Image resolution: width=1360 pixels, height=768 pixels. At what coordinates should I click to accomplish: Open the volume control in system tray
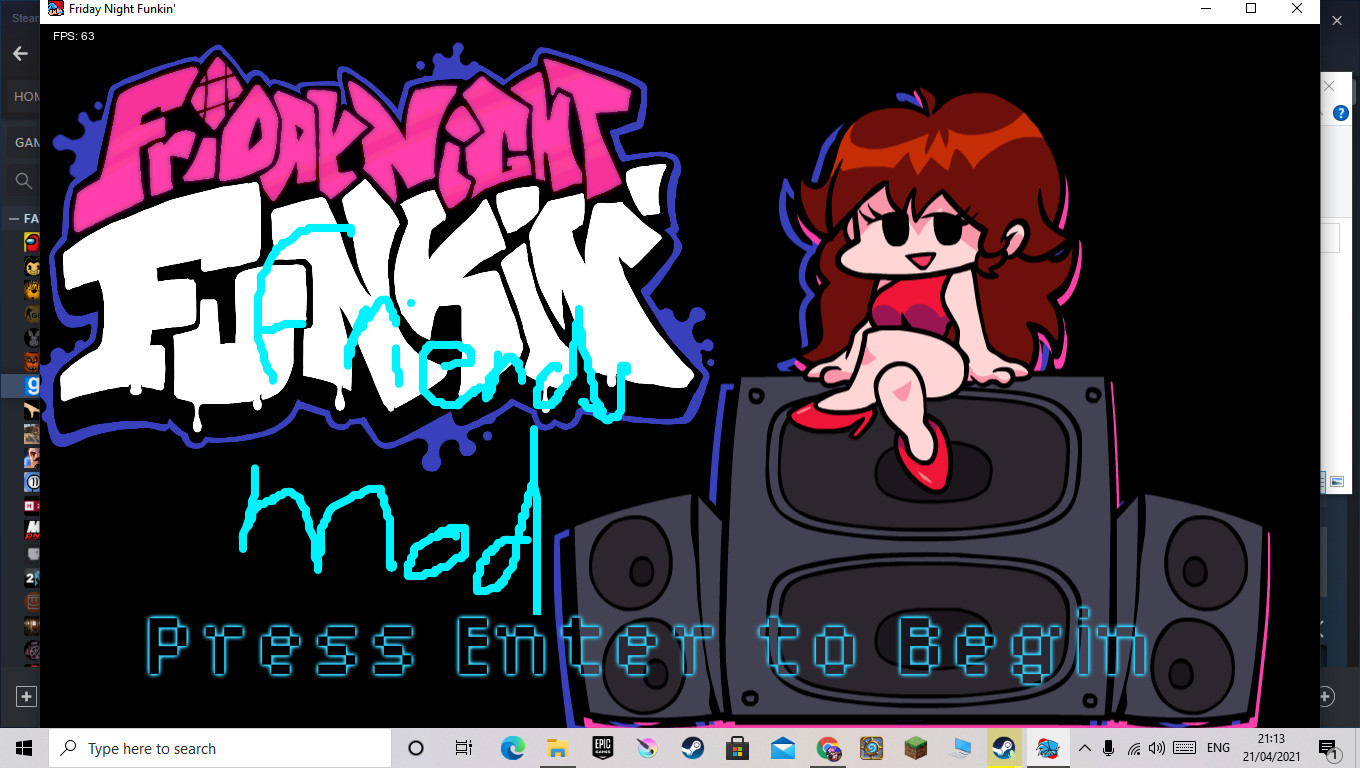(1157, 748)
